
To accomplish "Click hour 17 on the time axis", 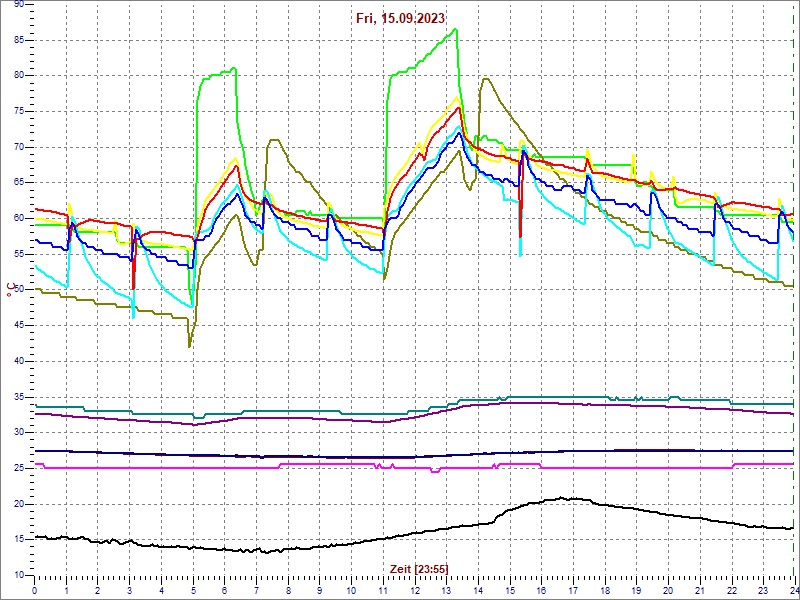I will point(573,589).
